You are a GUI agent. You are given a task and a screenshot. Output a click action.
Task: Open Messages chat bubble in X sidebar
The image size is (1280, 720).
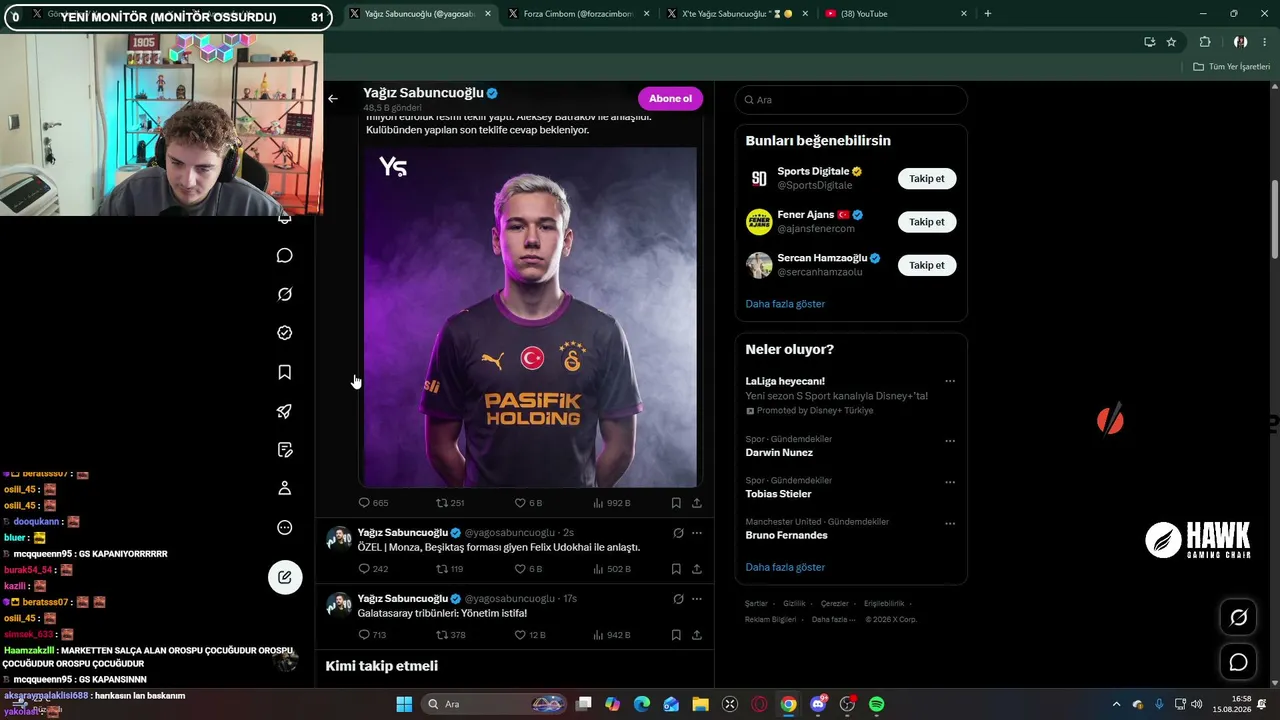[285, 256]
